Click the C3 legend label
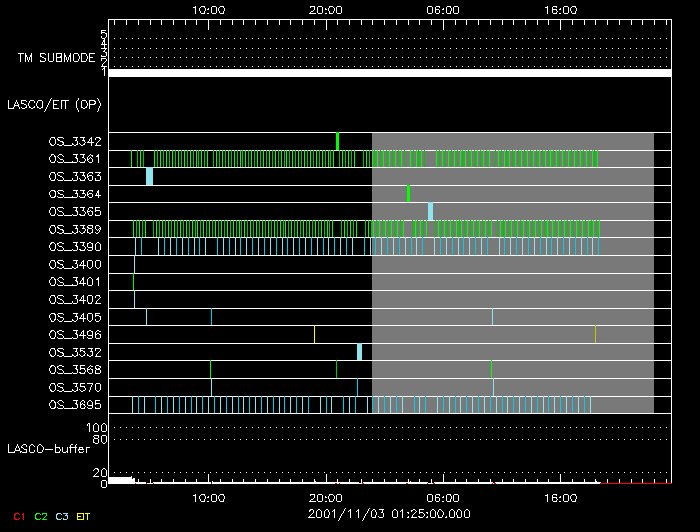The image size is (700, 532). 62,516
